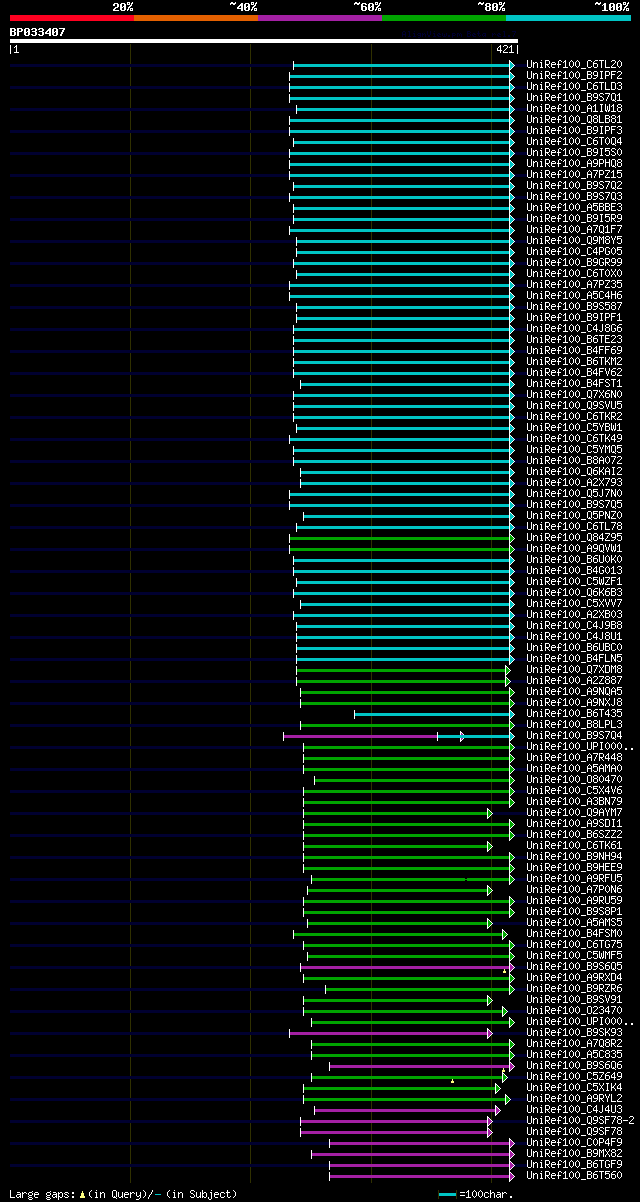Select hit label UniRef100_C6T0Q4
Image resolution: width=640 pixels, height=1202 pixels.
574,141
